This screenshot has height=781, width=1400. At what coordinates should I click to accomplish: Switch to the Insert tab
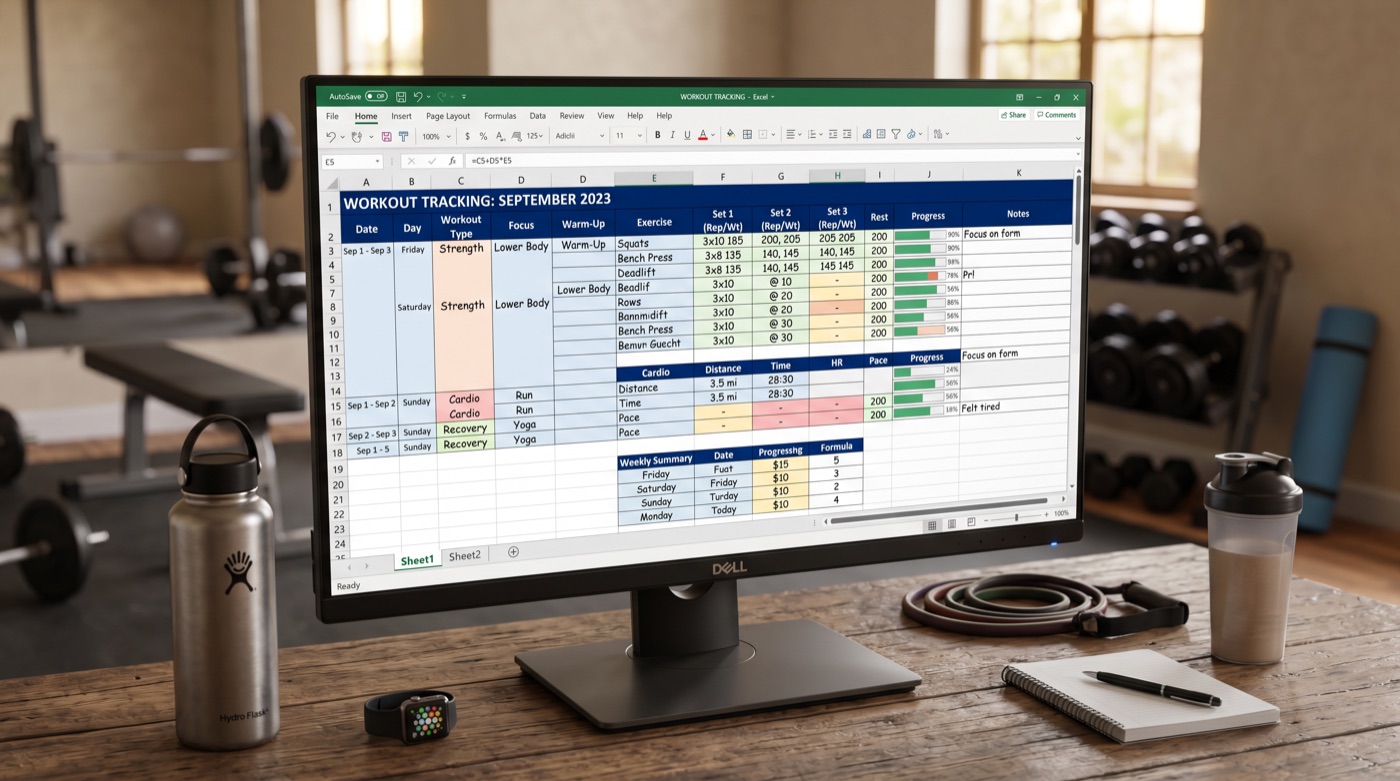click(401, 116)
